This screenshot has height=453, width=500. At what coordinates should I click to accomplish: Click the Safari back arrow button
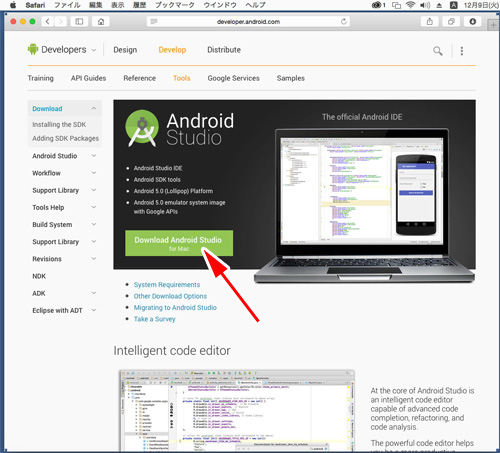(48, 22)
